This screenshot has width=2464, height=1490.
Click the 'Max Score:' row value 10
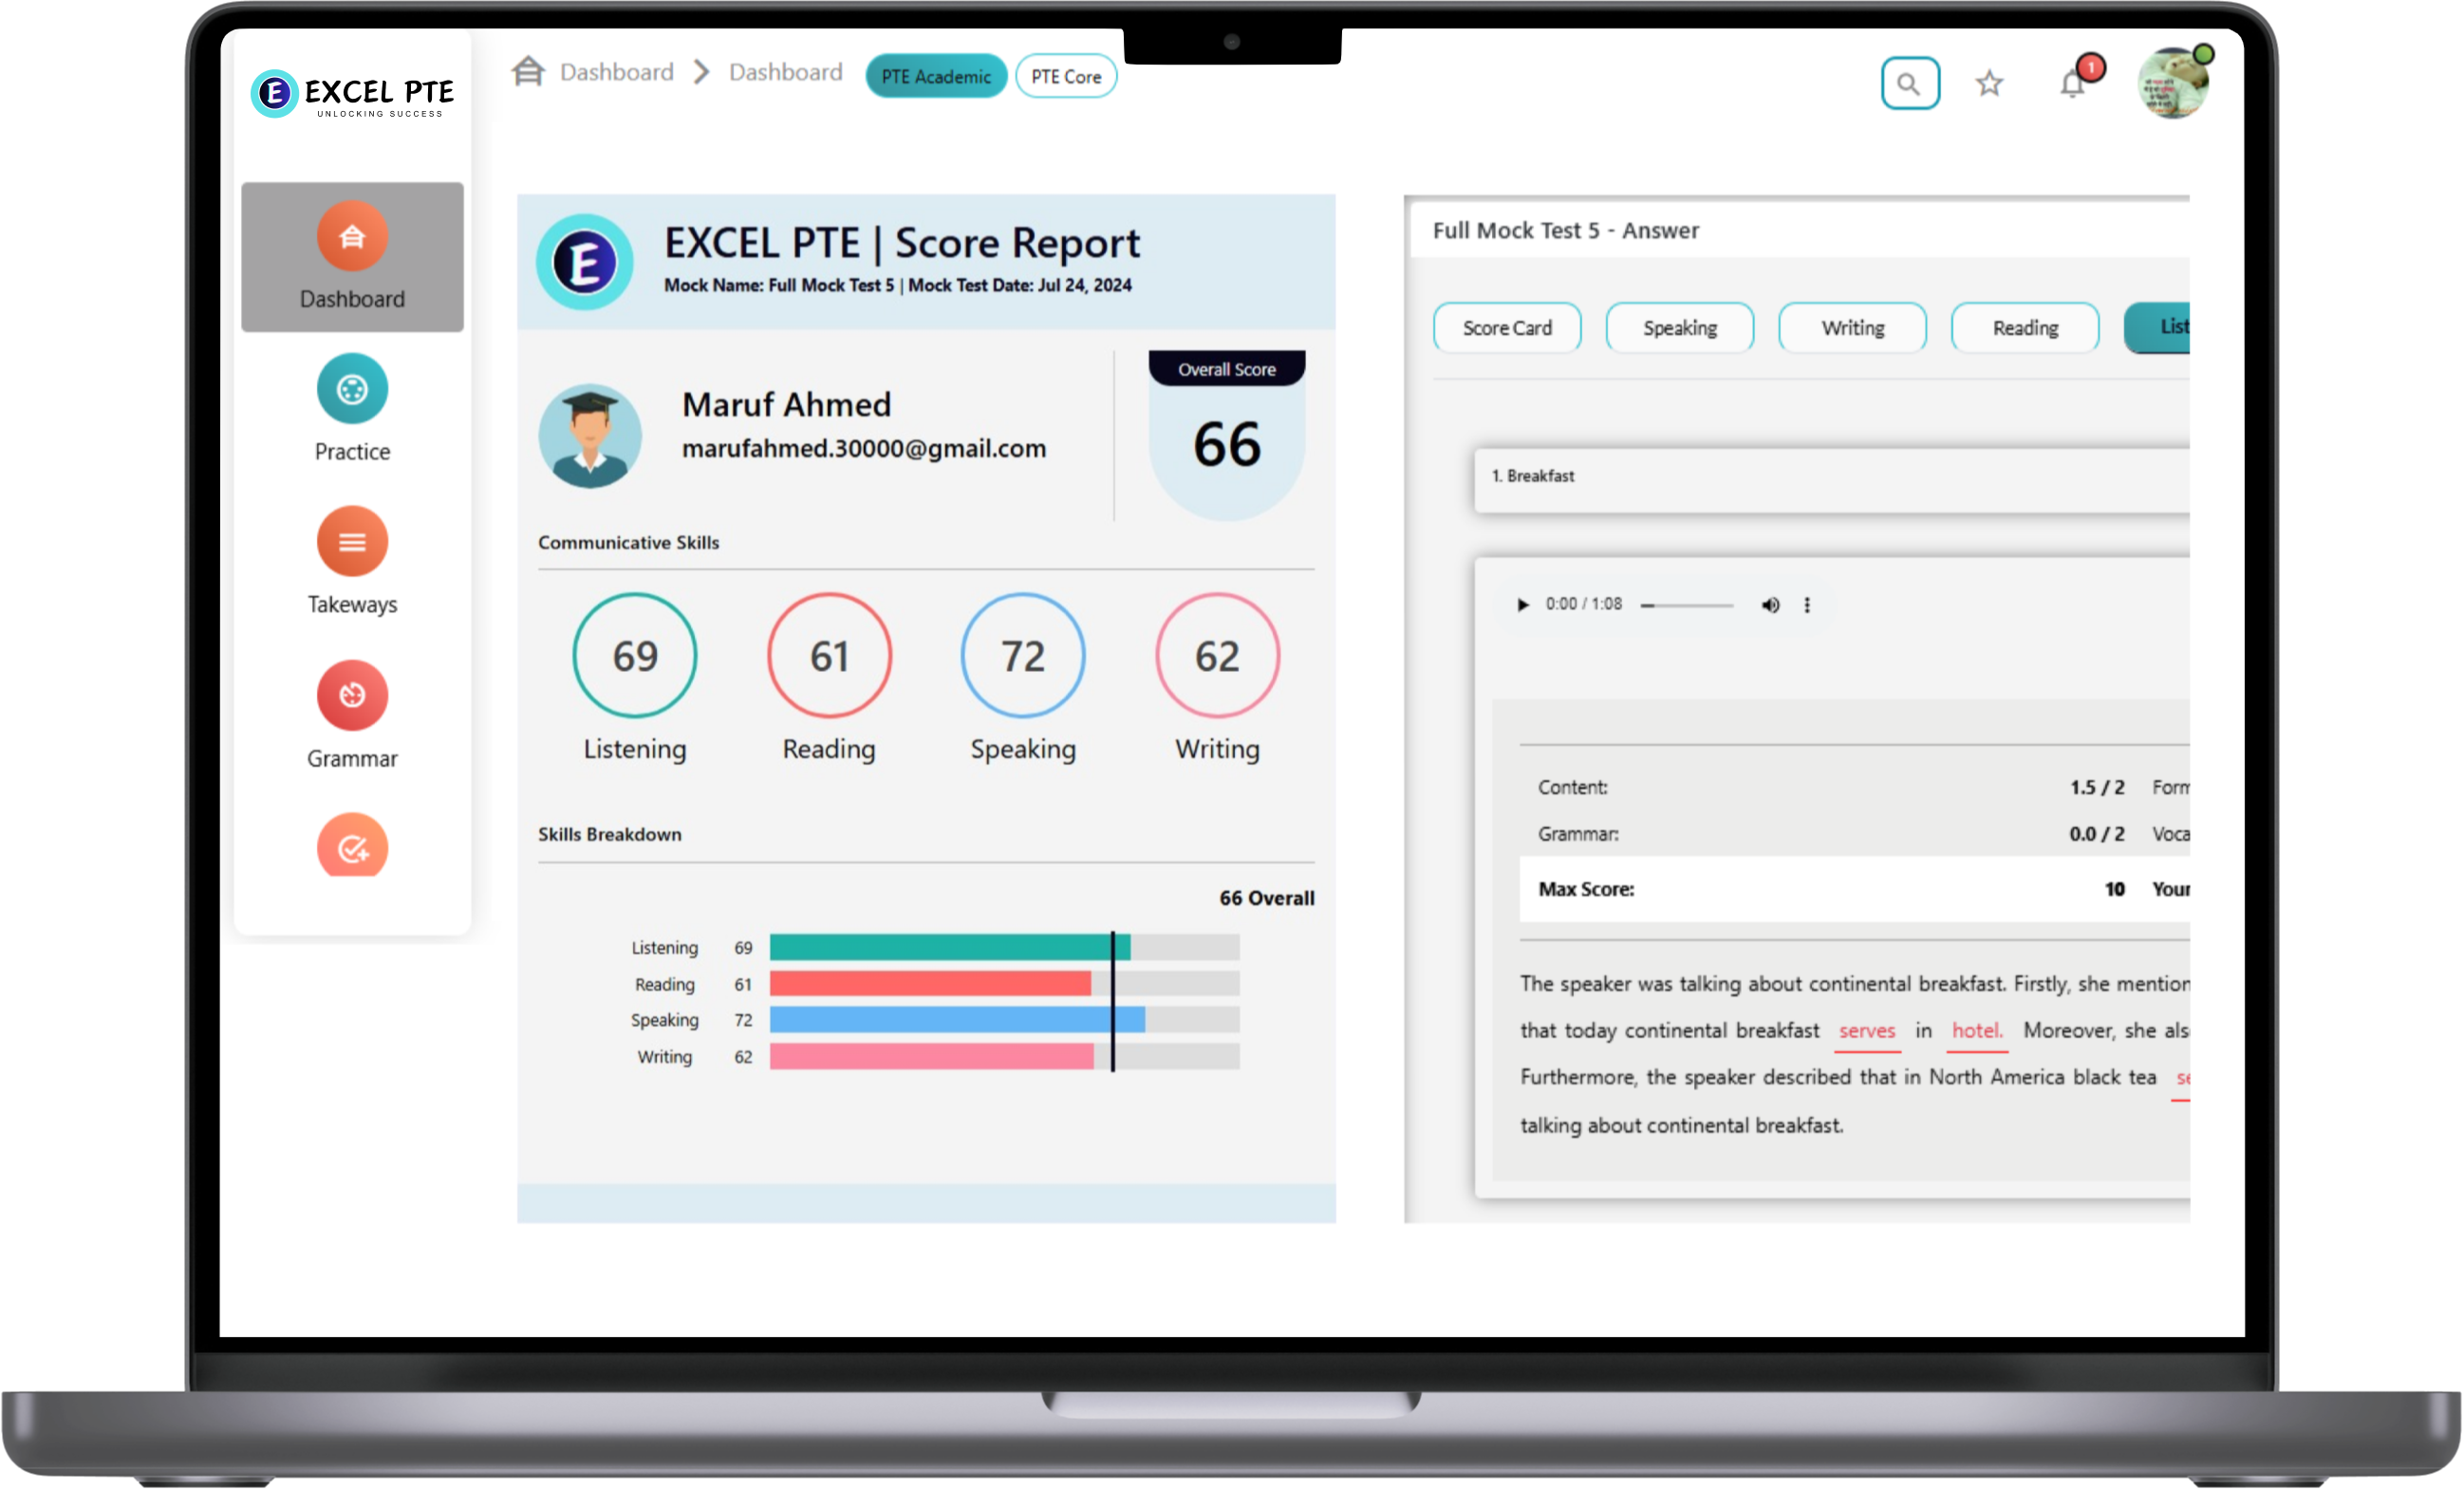(2115, 890)
